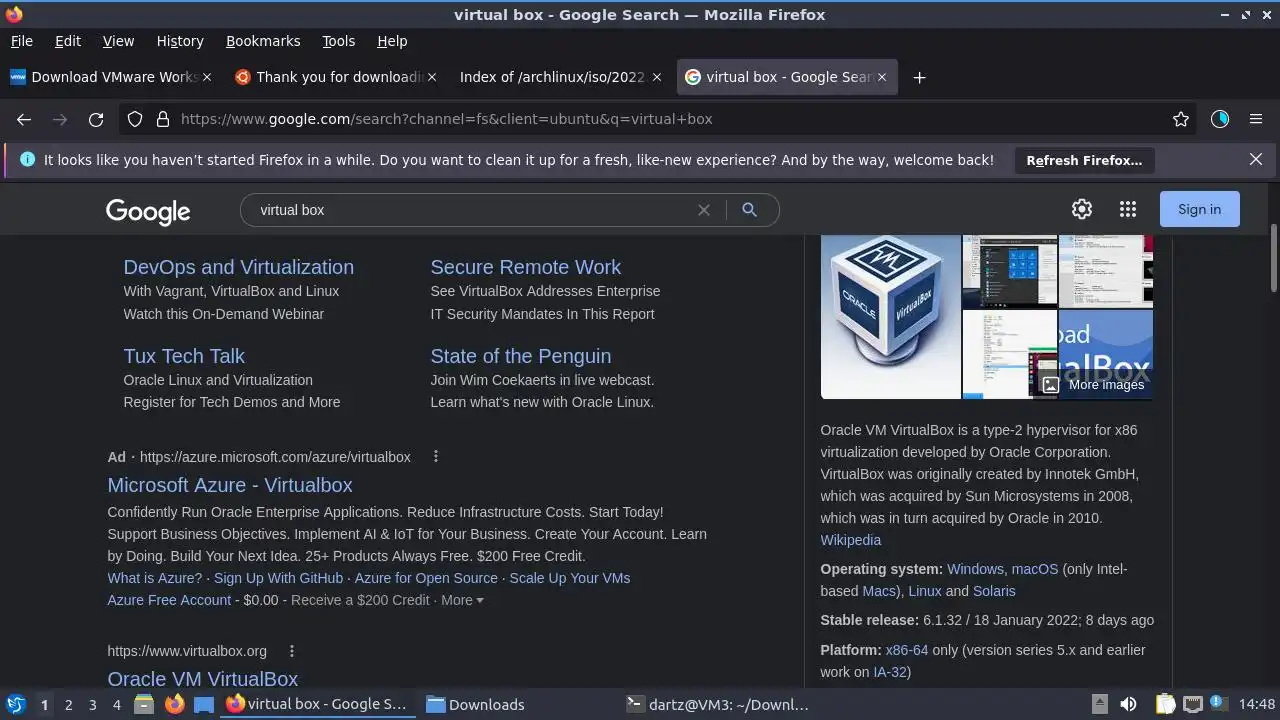This screenshot has width=1280, height=720.
Task: Switch to workspace 3
Action: click(92, 705)
